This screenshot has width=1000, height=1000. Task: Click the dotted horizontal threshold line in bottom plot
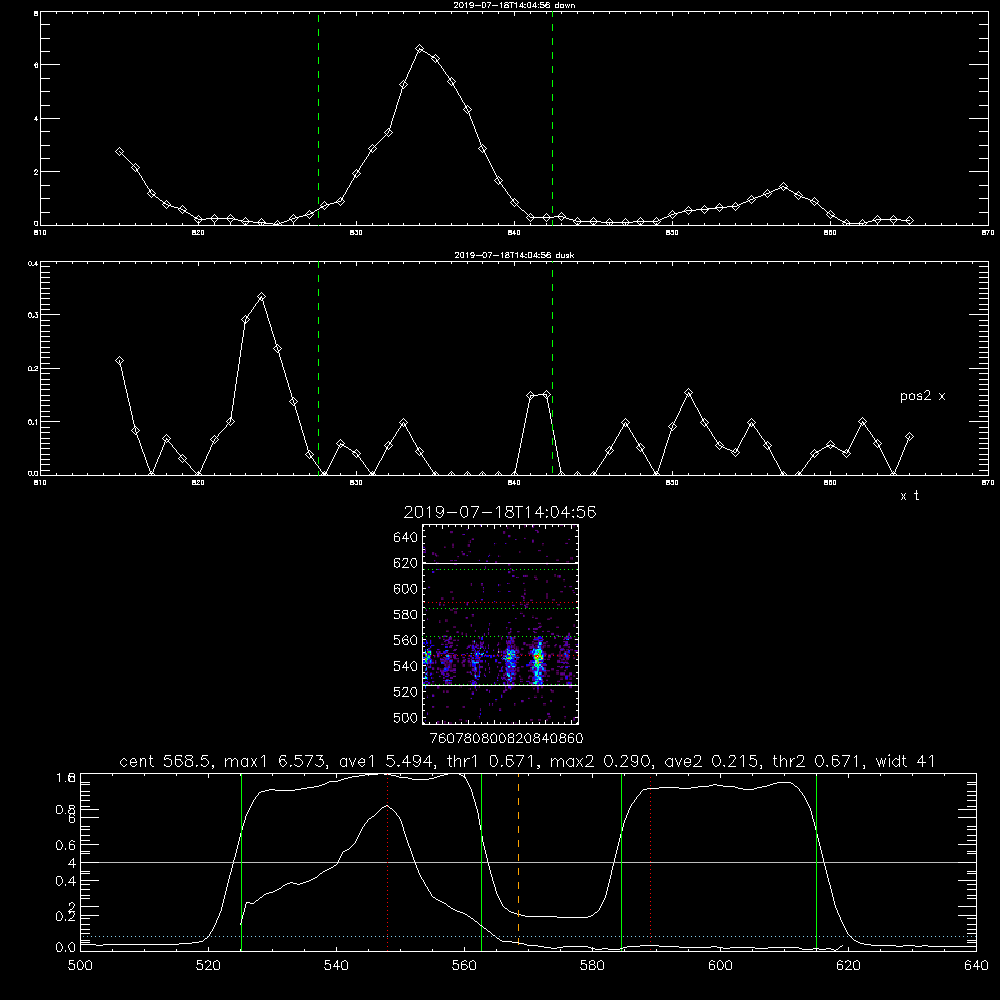(x=528, y=936)
